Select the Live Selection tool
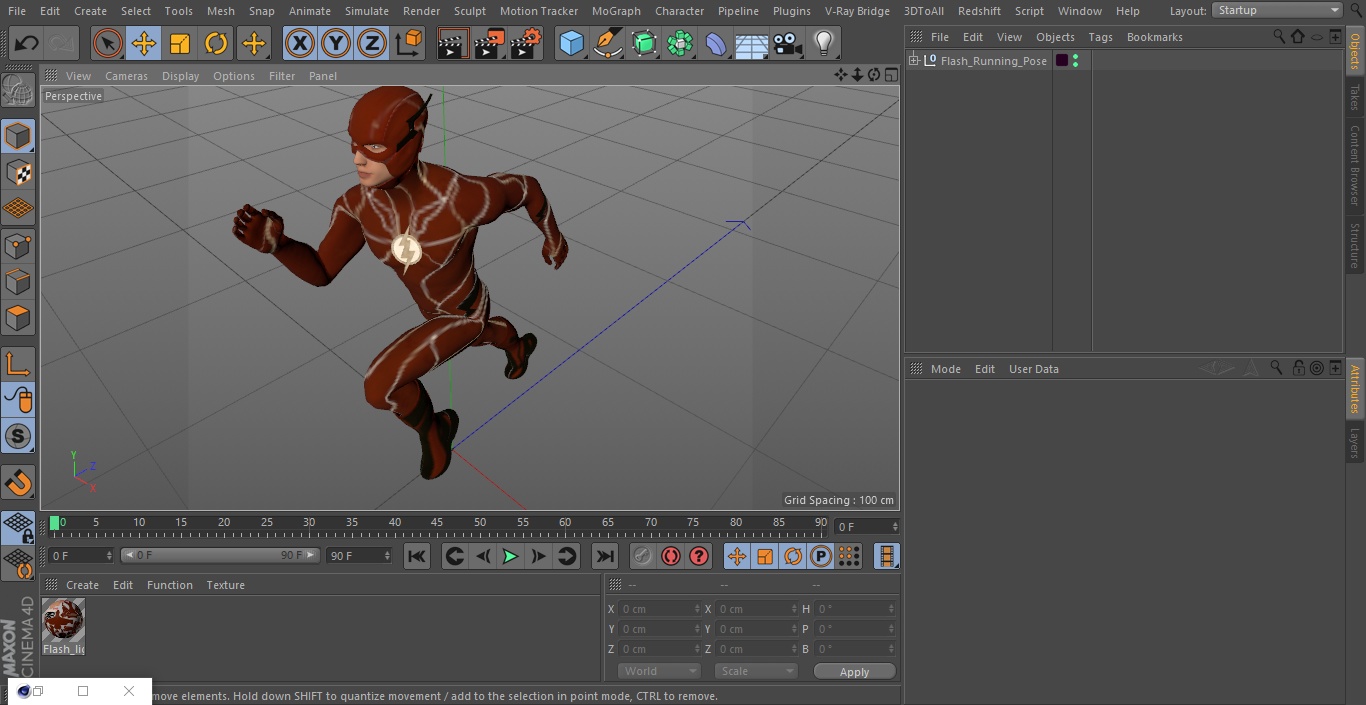The height and width of the screenshot is (705, 1366). tap(108, 43)
